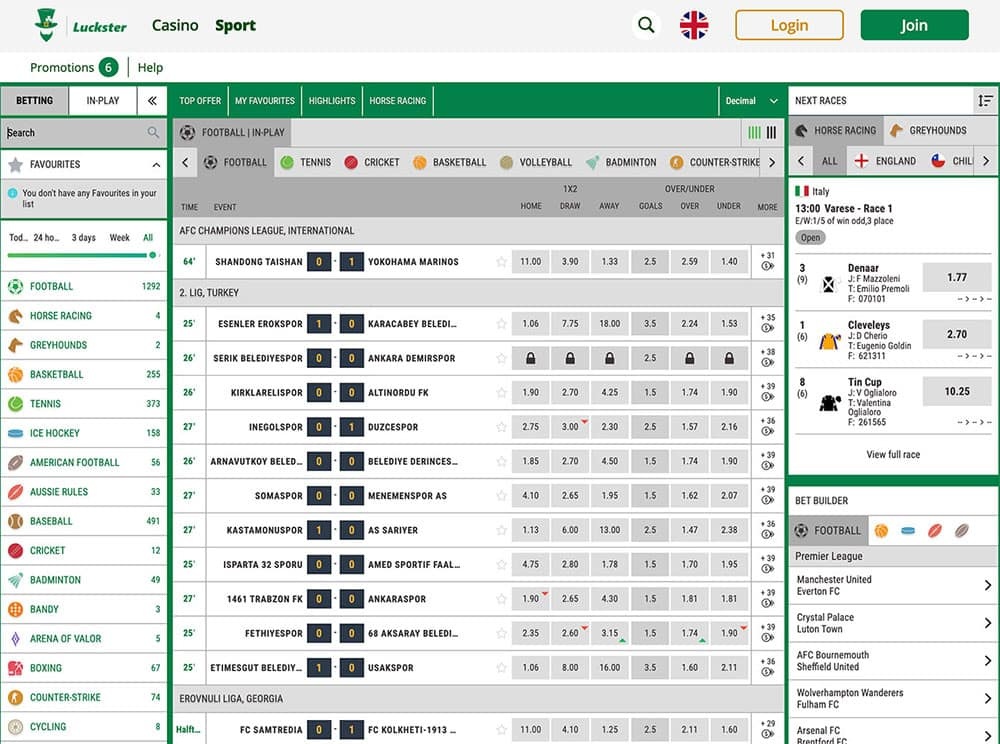The height and width of the screenshot is (744, 1000).
Task: Open Bandy in the sidebar
Action: click(84, 609)
